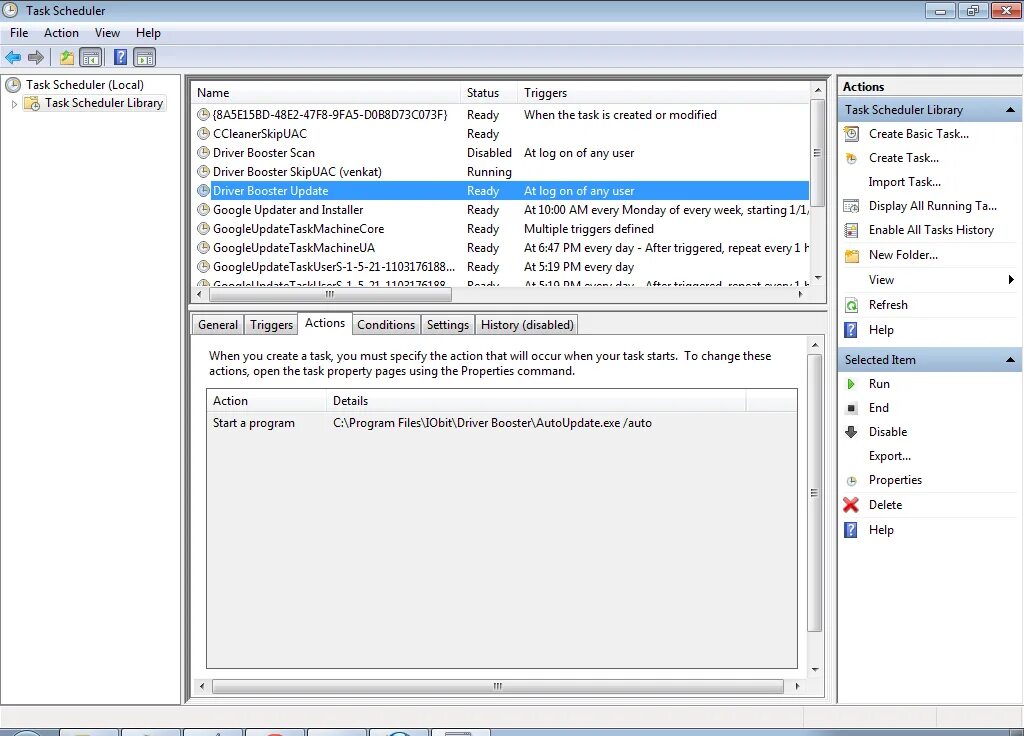Click the red Delete X icon
Viewport: 1024px width, 736px height.
tap(851, 505)
